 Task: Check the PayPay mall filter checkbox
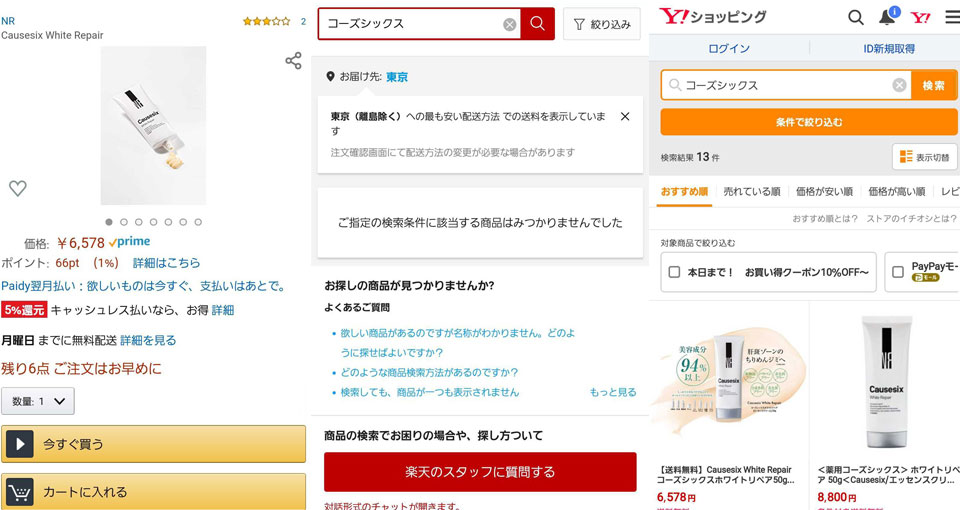point(898,272)
